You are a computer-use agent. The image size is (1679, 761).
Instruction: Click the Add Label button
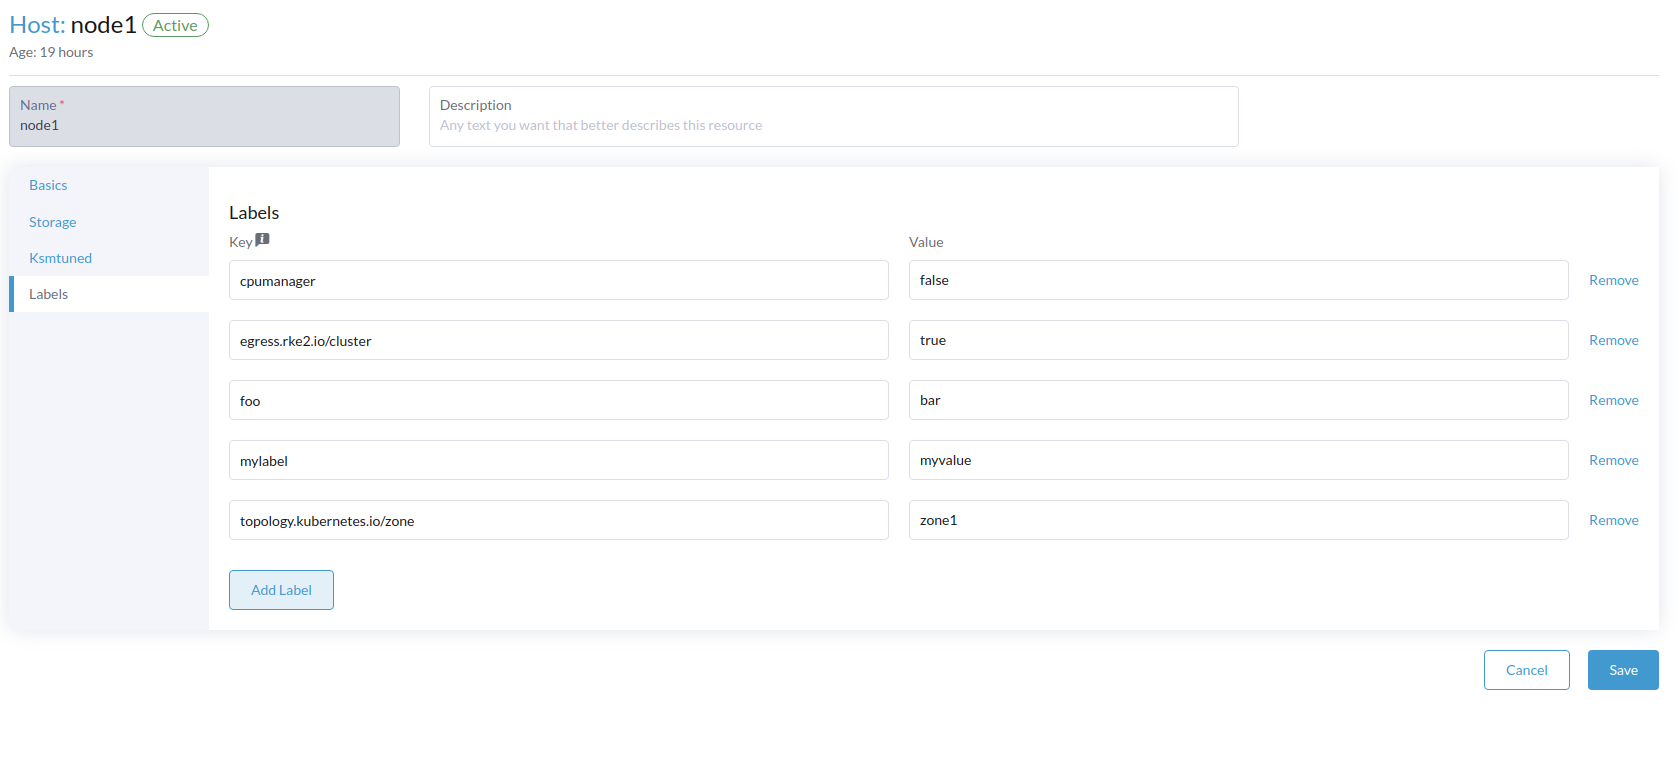[x=281, y=590]
